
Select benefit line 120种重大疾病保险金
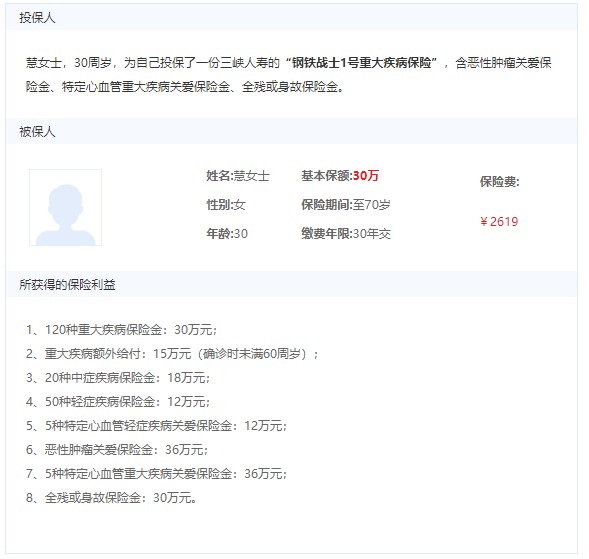[121, 330]
